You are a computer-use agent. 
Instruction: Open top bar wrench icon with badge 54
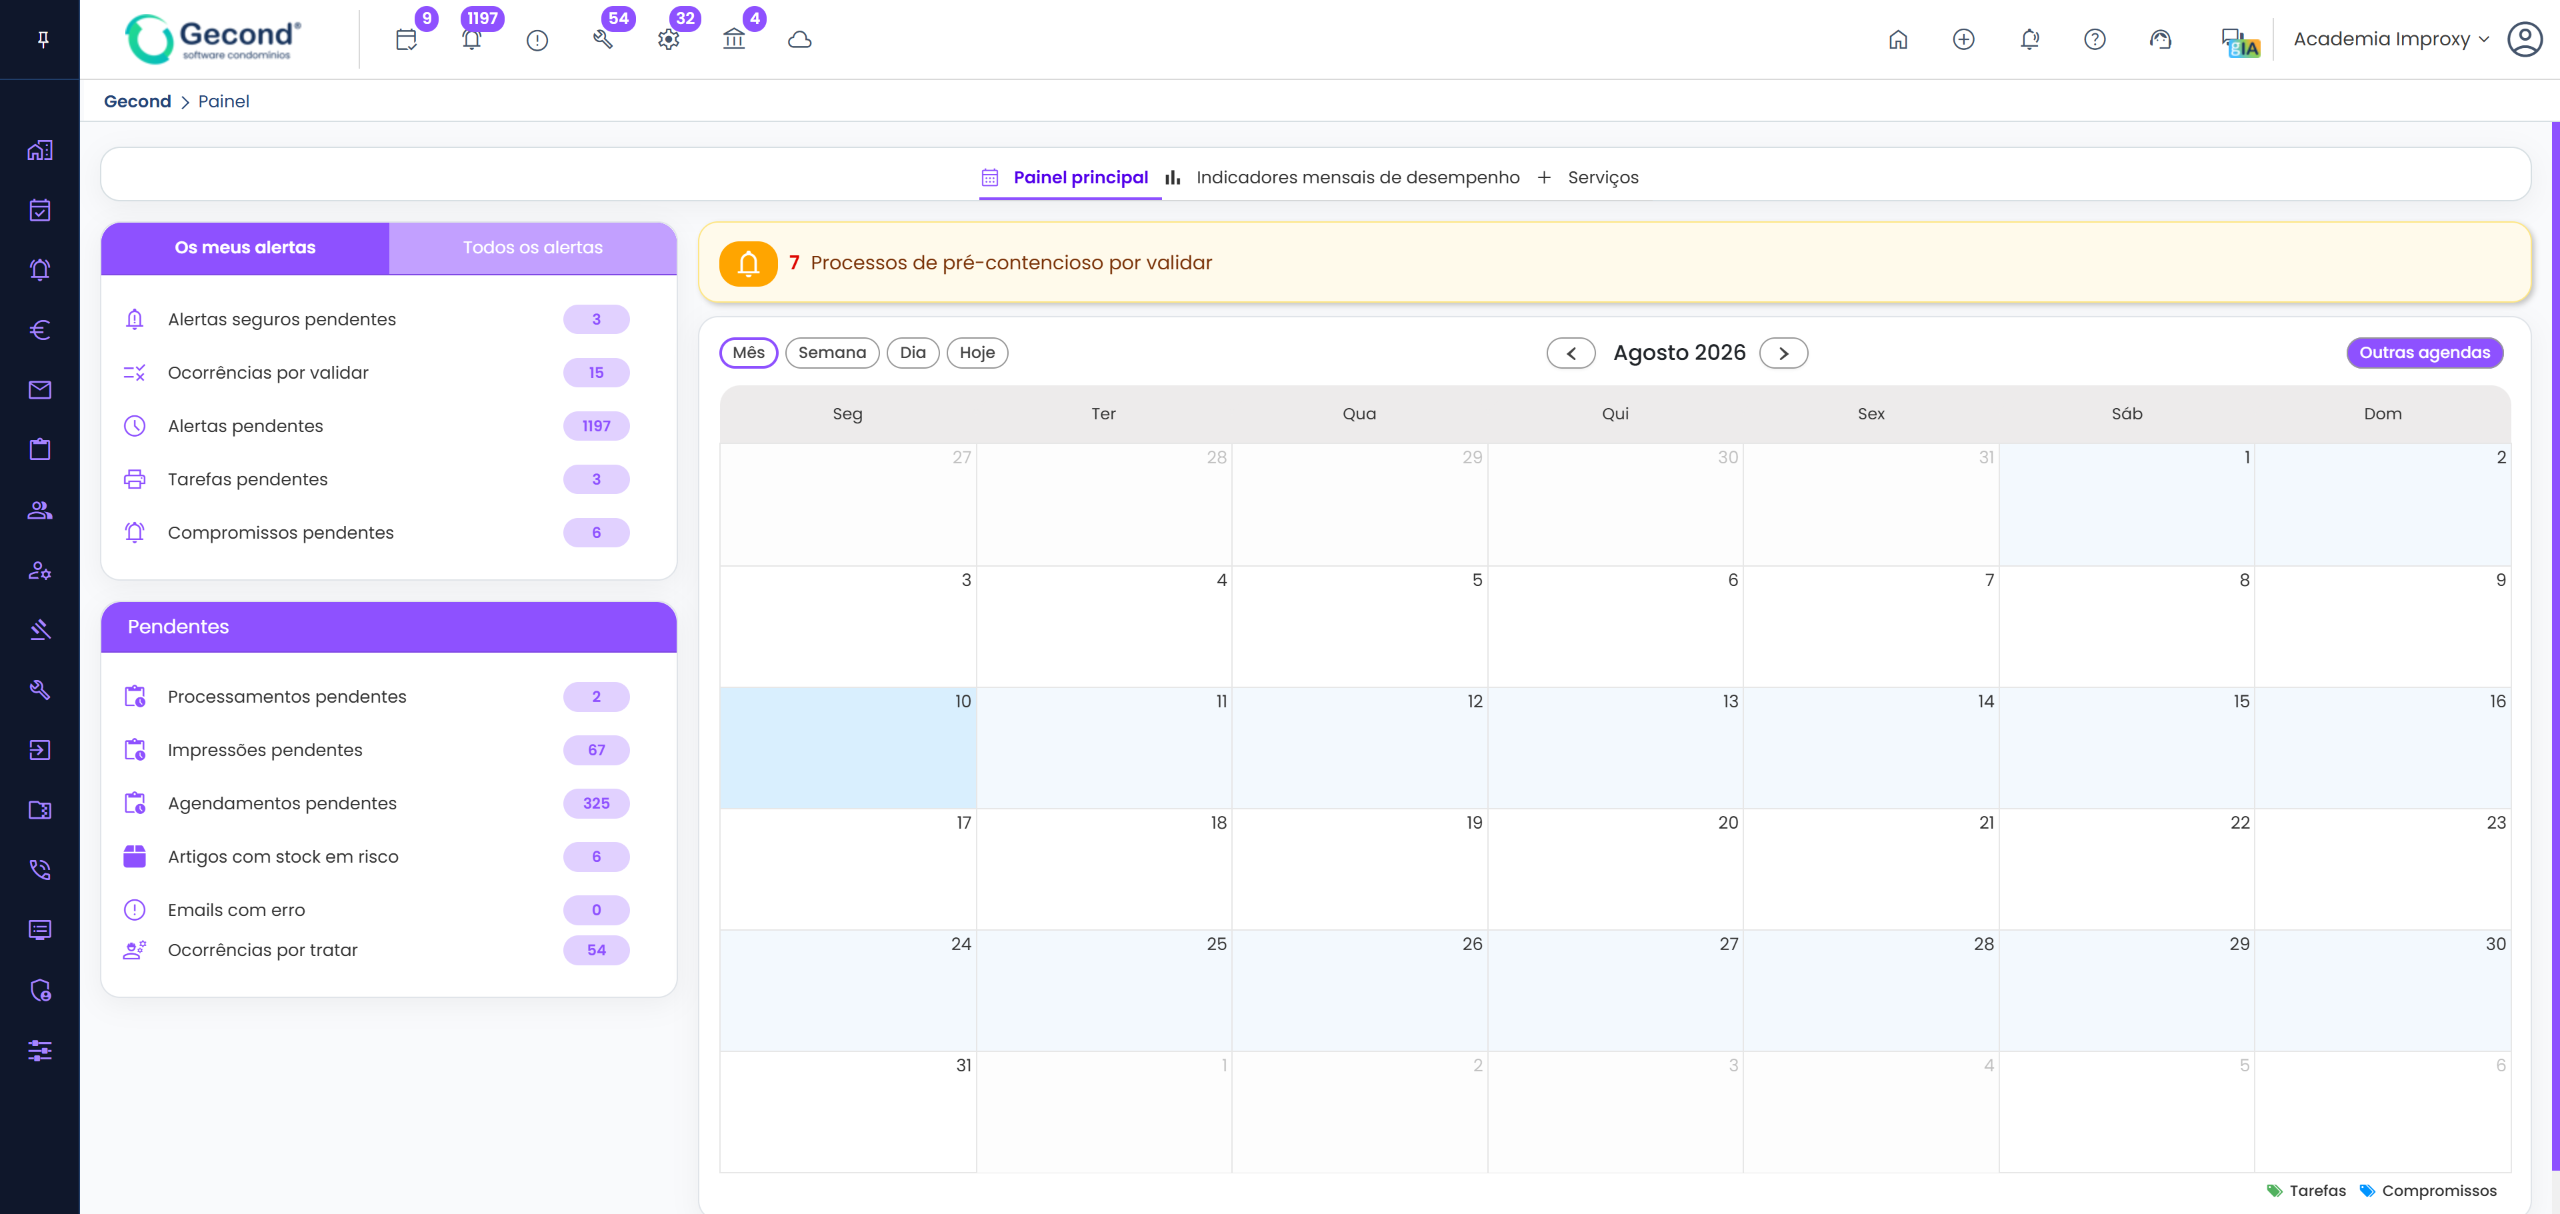pos(603,40)
